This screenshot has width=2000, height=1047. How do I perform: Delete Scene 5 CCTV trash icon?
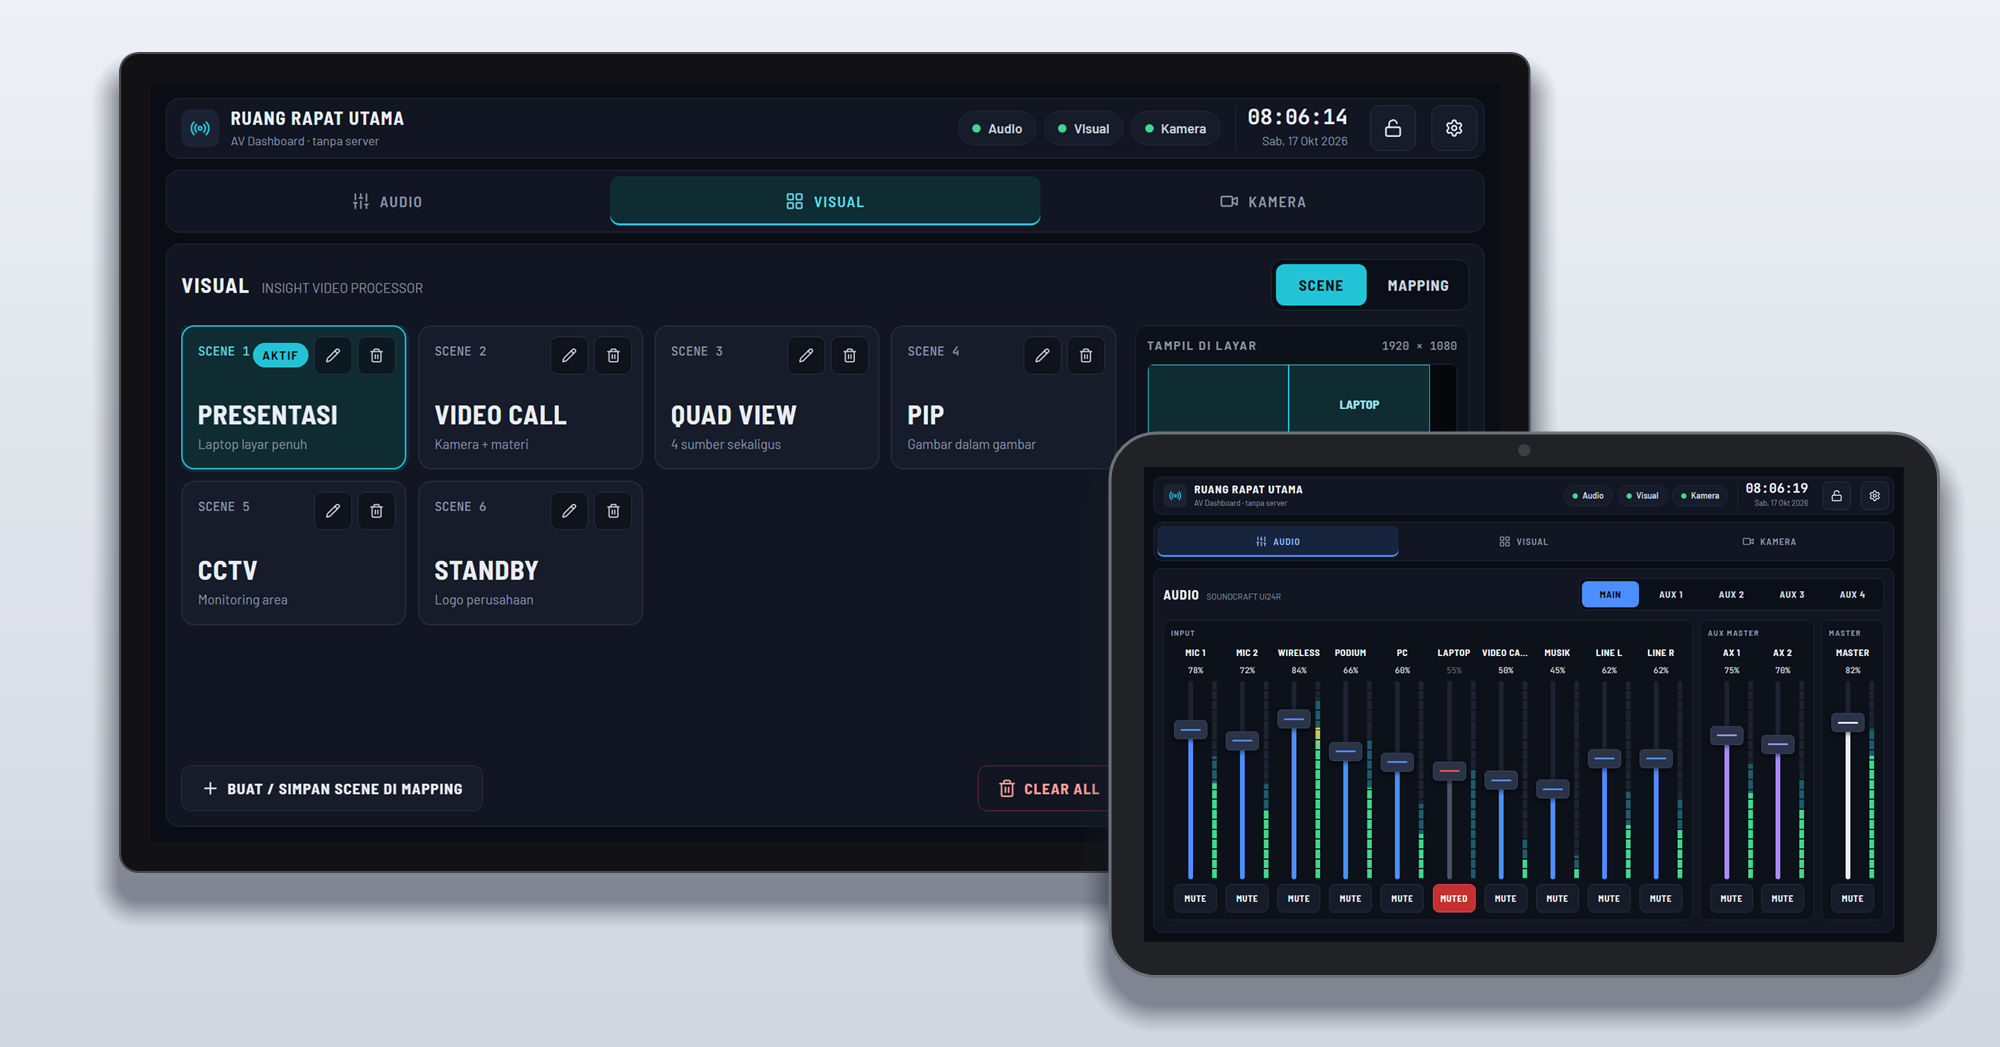pos(377,511)
